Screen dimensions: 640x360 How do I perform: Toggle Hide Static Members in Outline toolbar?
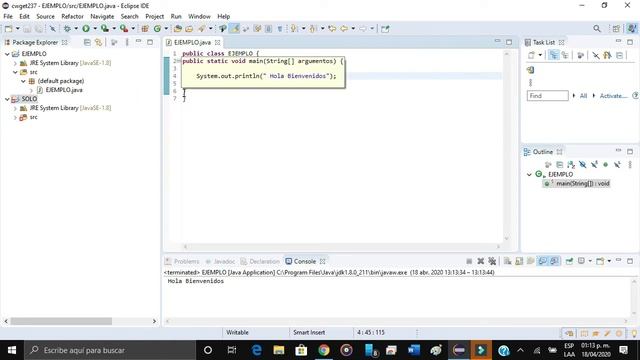594,164
